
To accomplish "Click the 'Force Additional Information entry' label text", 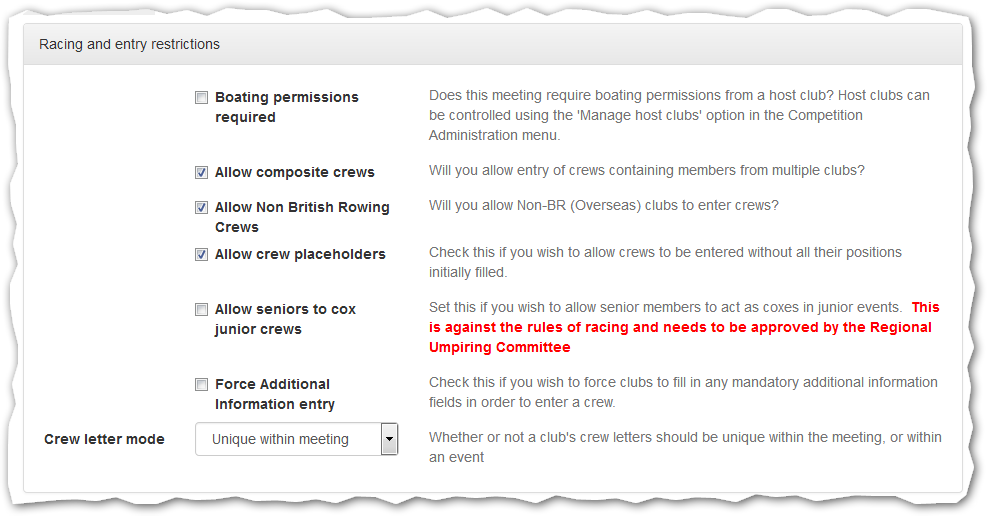I will click(x=274, y=394).
